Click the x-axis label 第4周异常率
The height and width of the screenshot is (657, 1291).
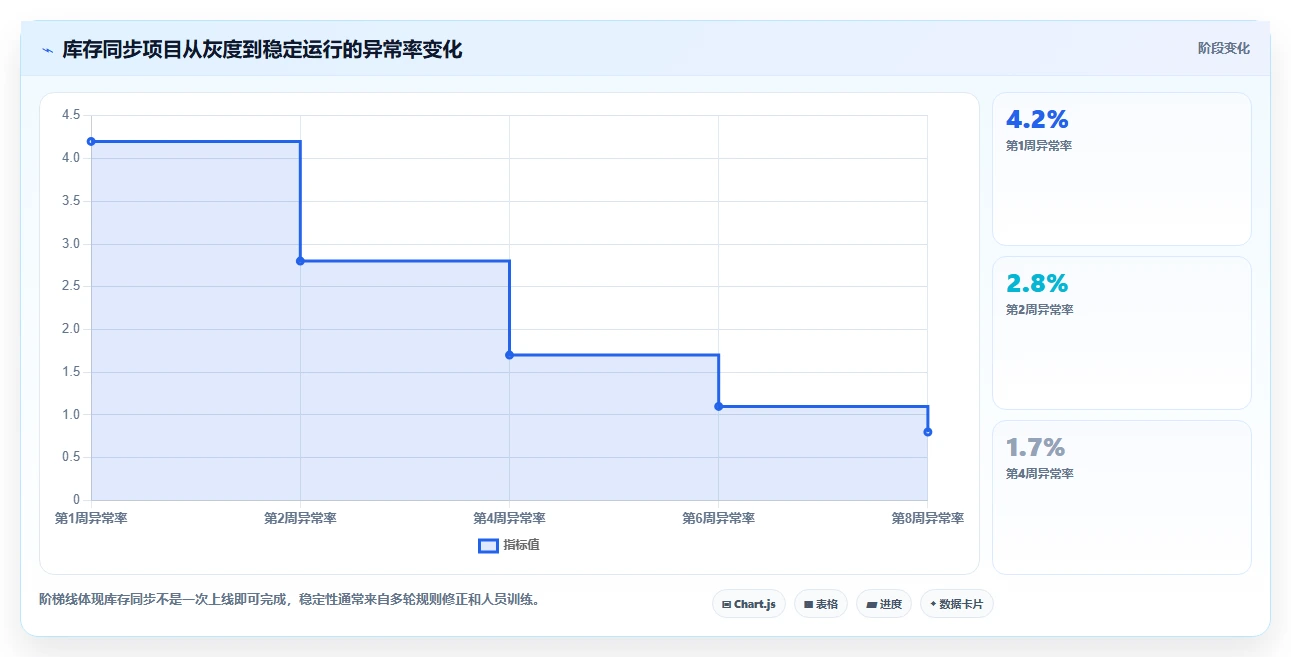coord(509,518)
